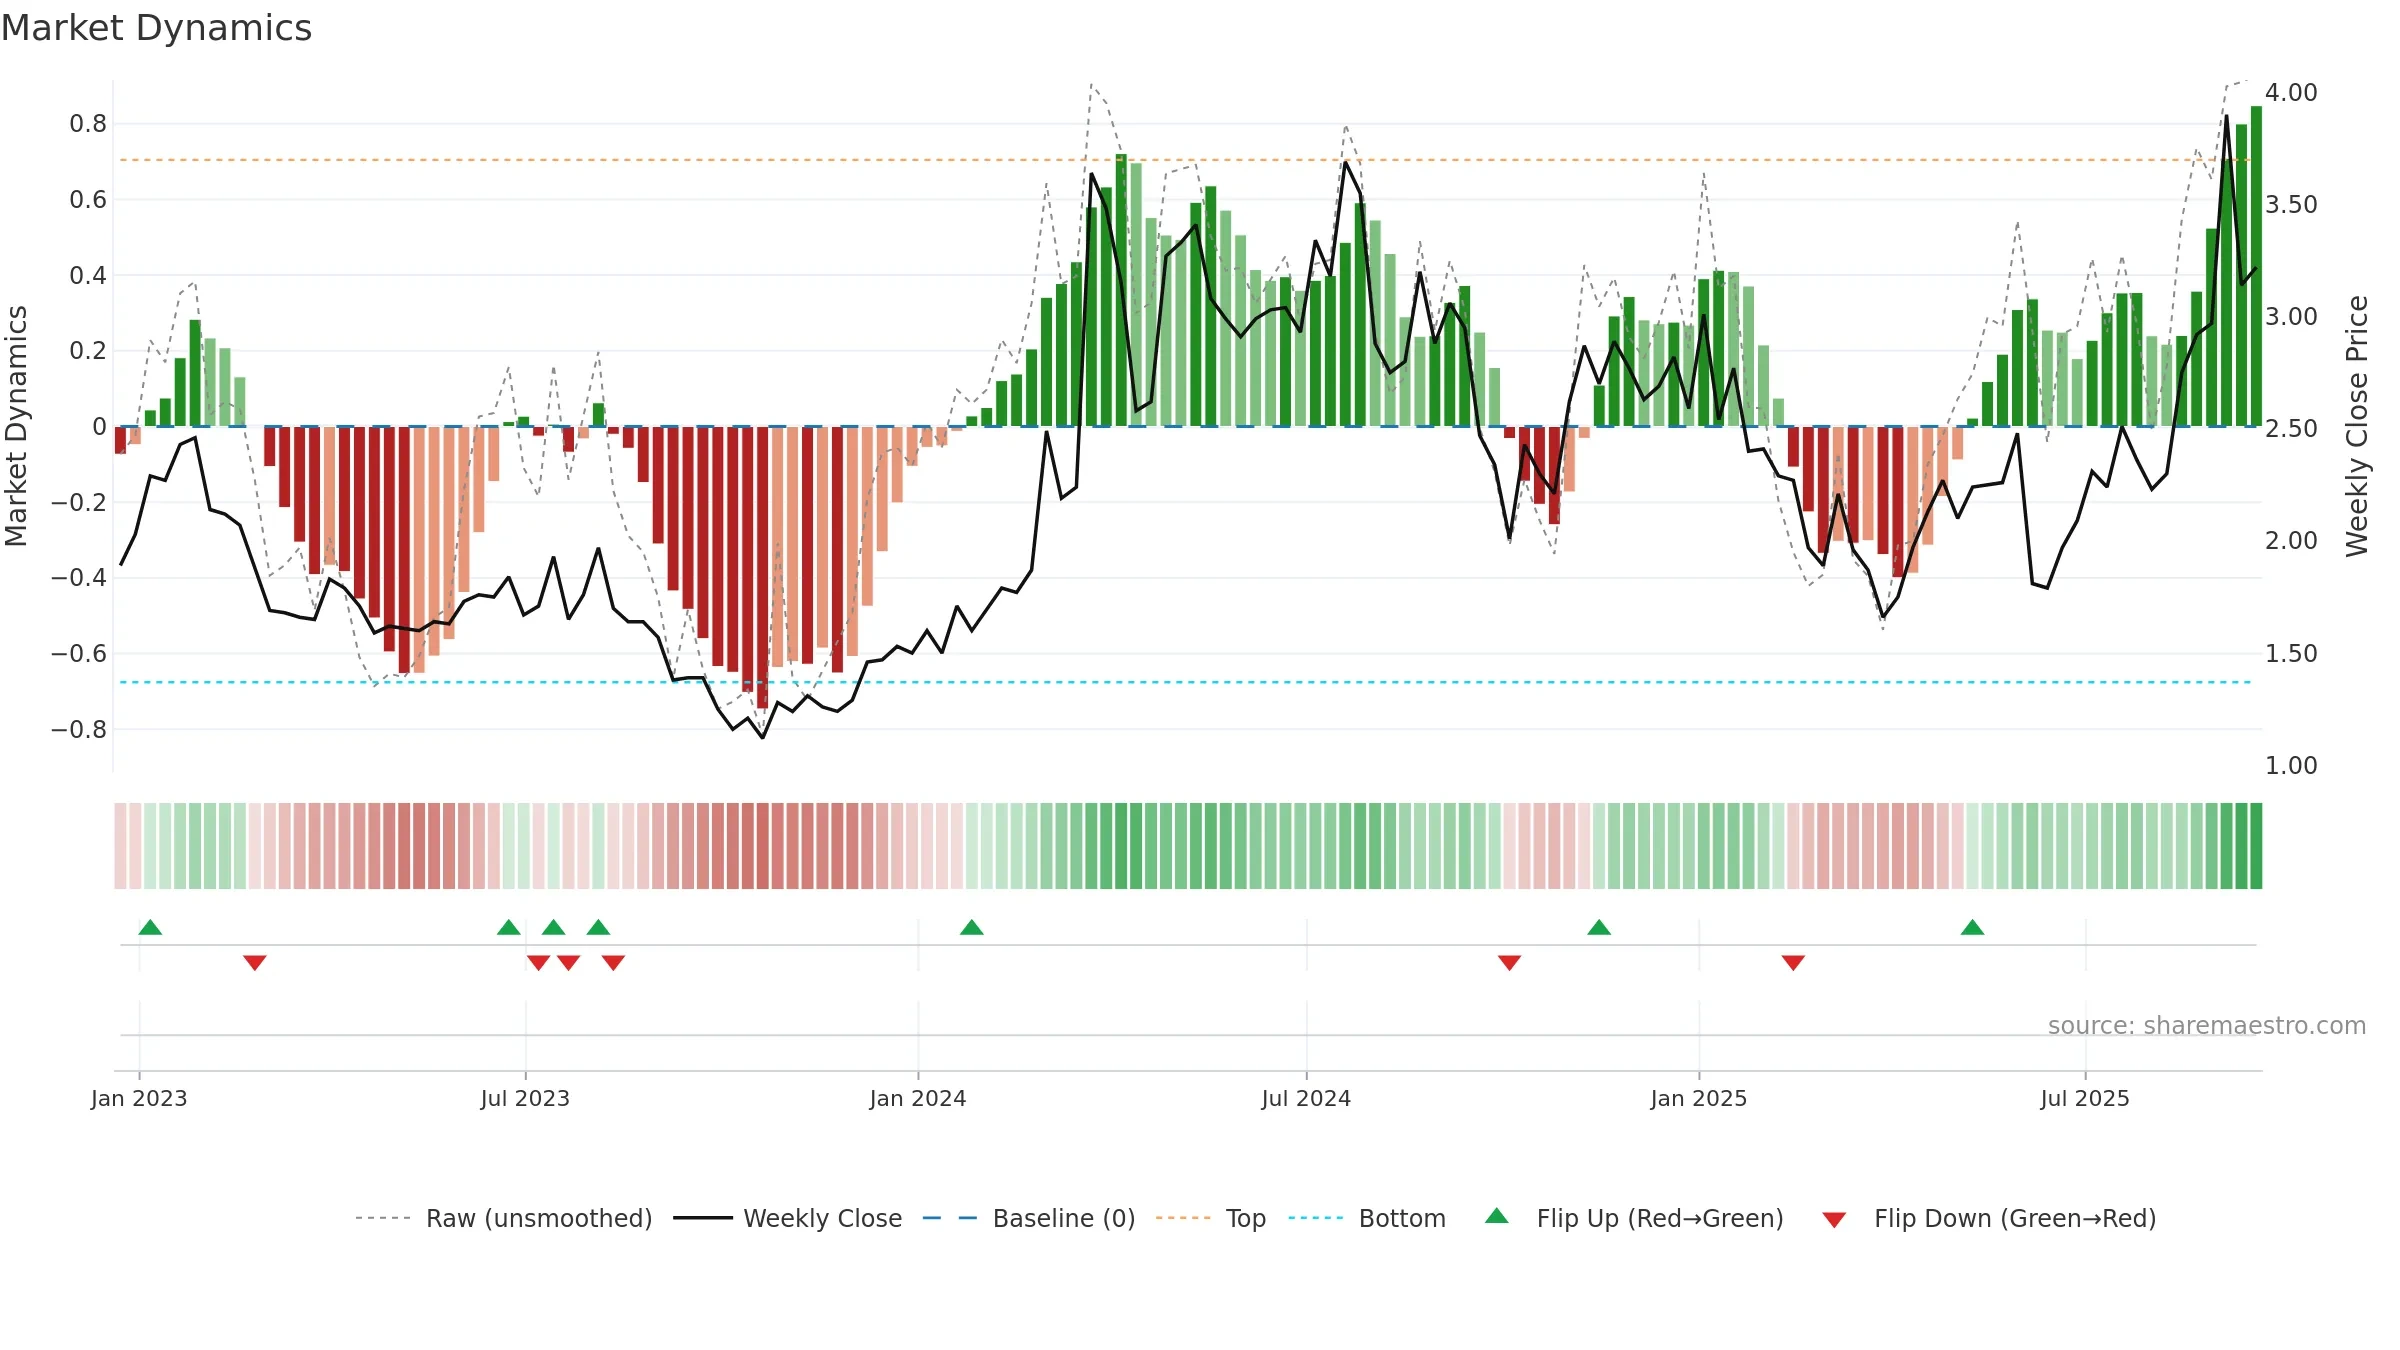Screen dimensions: 2400x1350
Task: Click the first pink heat strip cell at left end
Action: coord(120,846)
